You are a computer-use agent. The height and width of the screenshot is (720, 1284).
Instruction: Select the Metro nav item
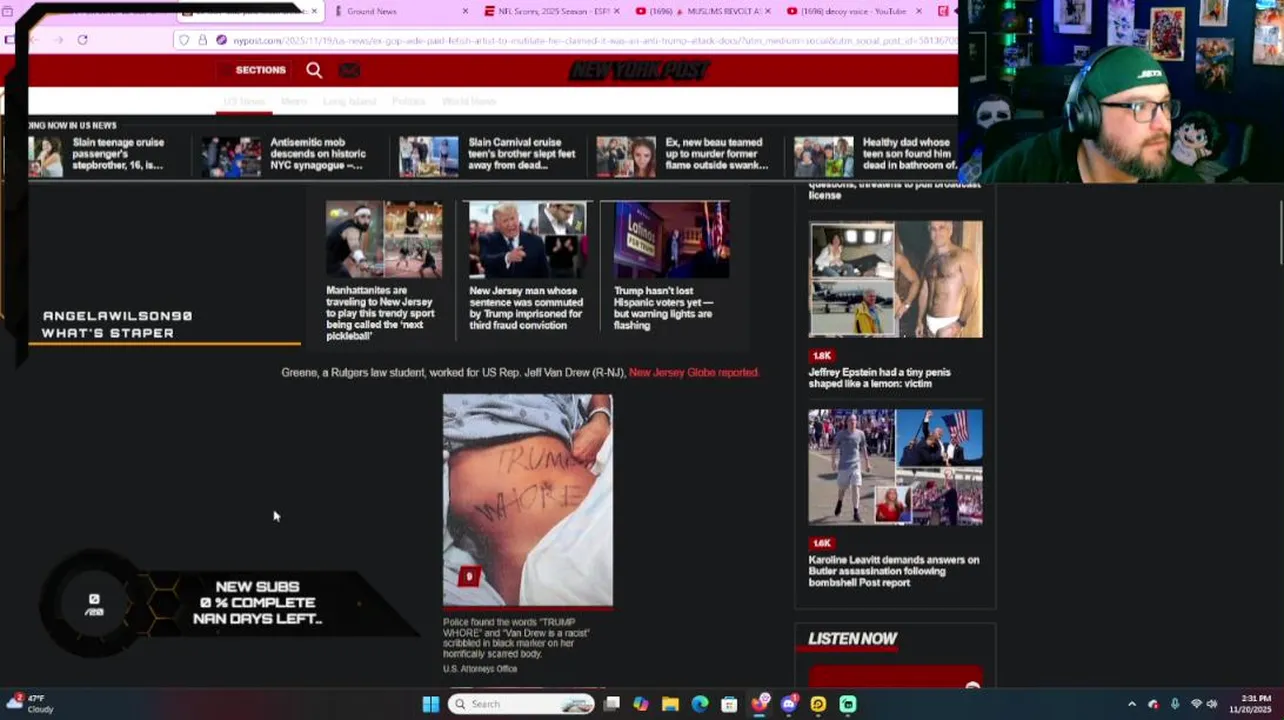pos(294,102)
